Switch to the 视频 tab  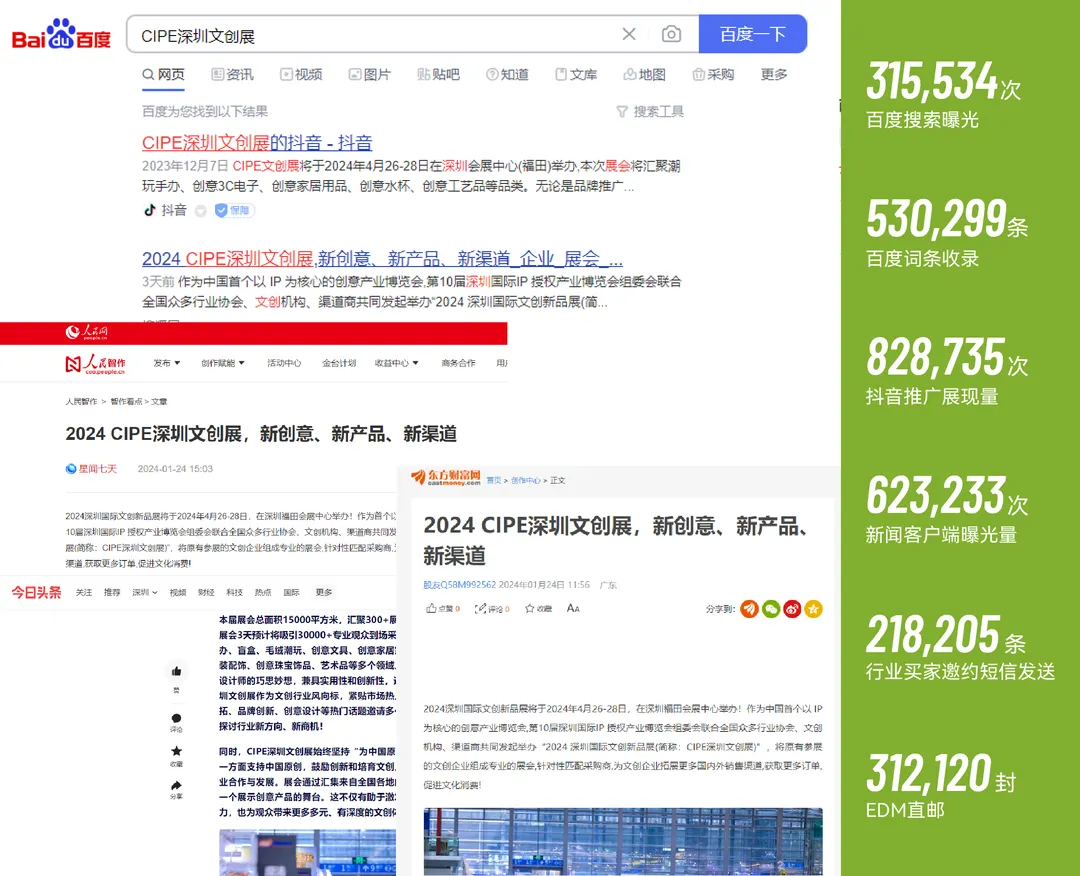(x=301, y=74)
